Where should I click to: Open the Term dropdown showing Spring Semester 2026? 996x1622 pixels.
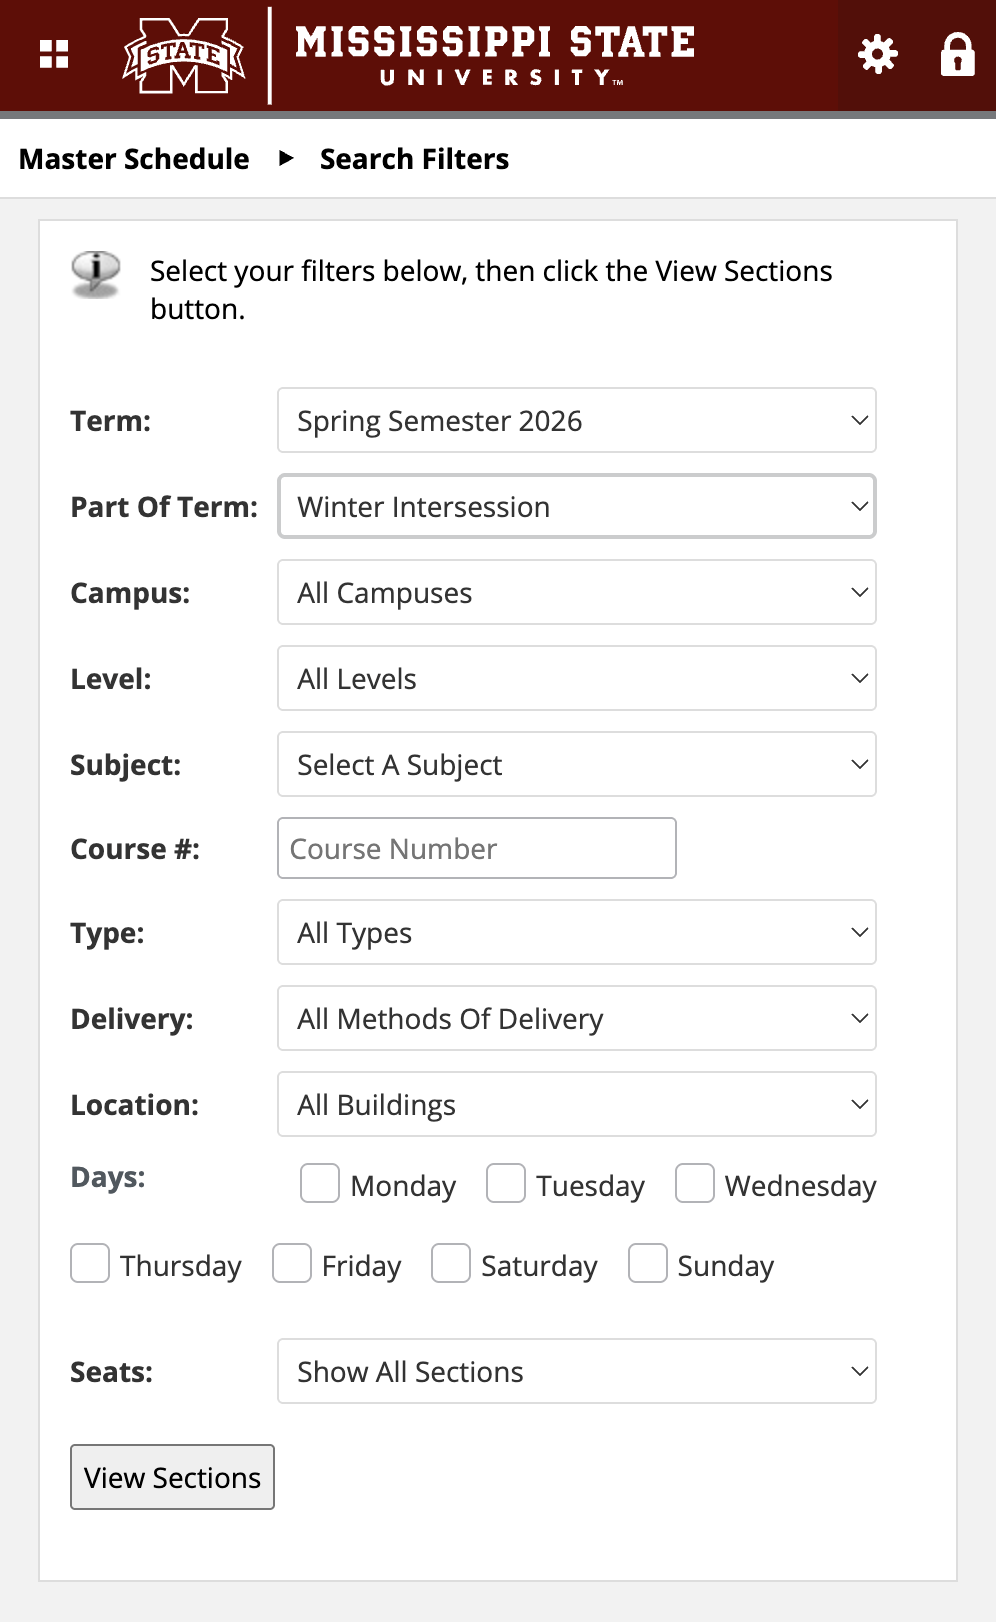[x=576, y=420]
